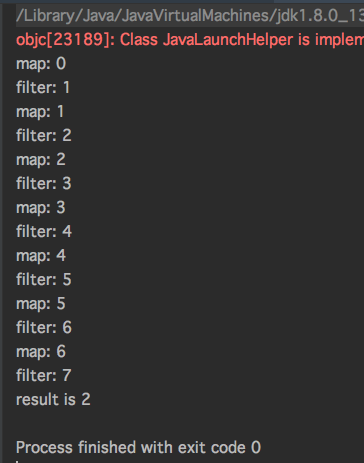Click the 'map: 5' line
This screenshot has height=463, width=364.
click(41, 304)
